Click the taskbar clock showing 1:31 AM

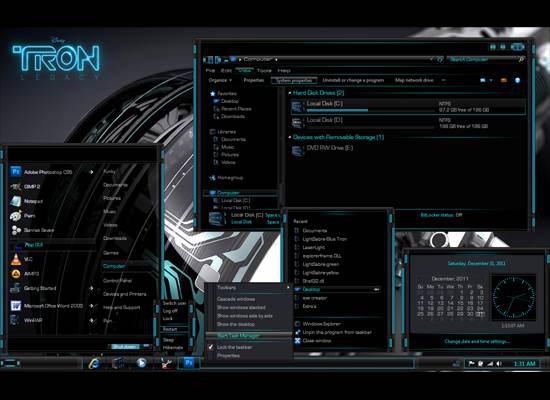pyautogui.click(x=524, y=364)
